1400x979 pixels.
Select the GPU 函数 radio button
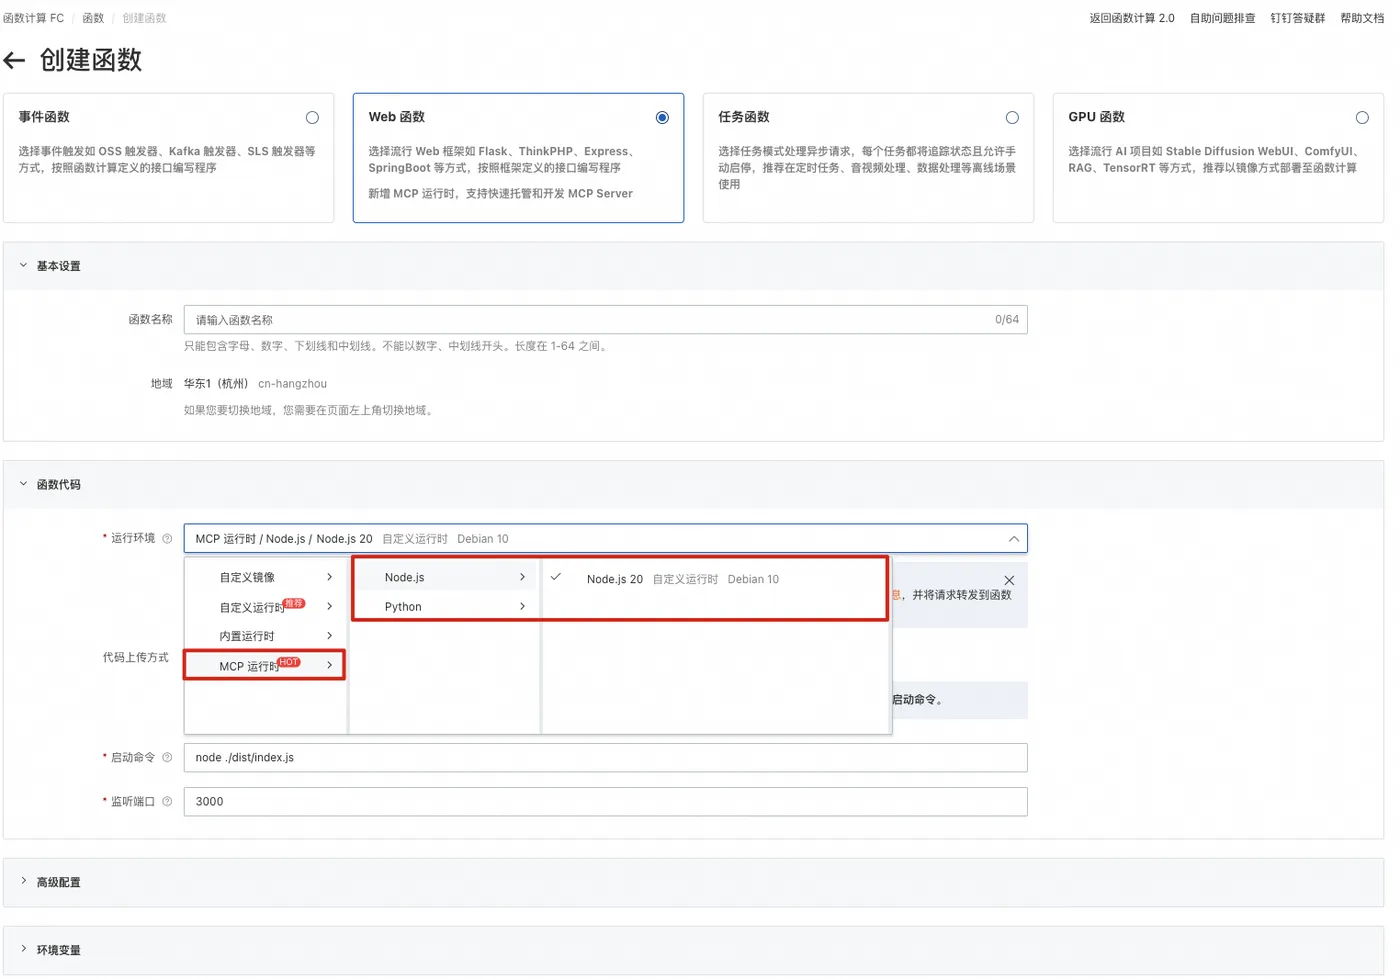(x=1362, y=118)
